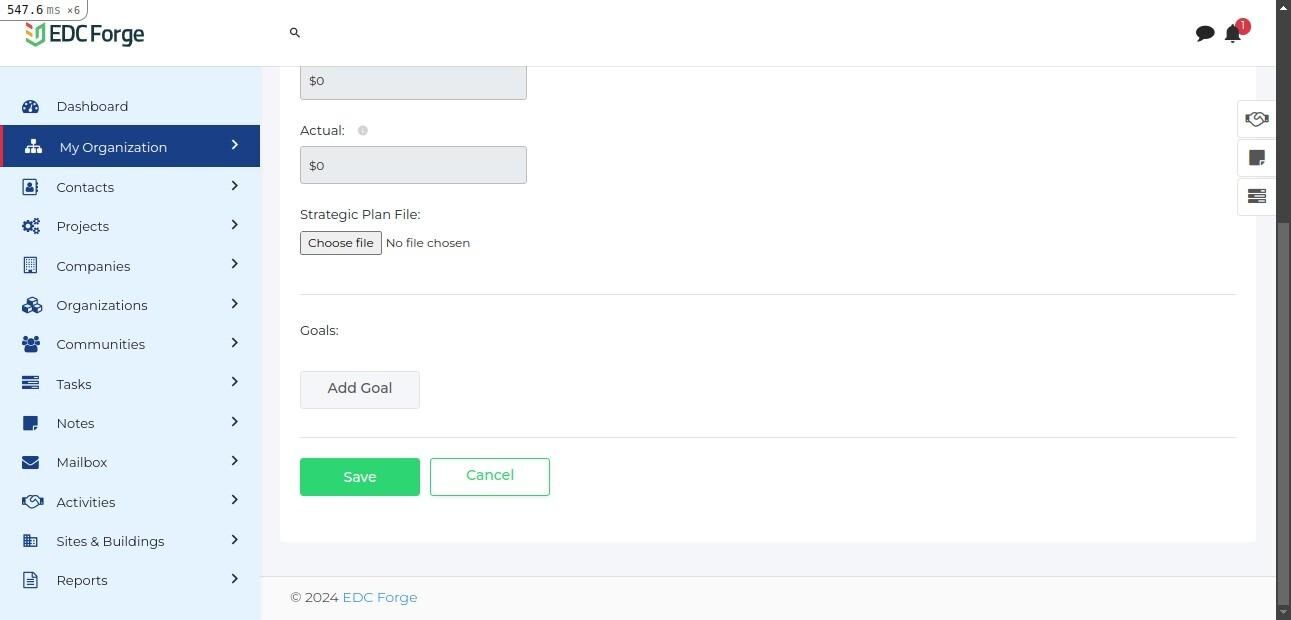Click the search magnifier icon
The image size is (1291, 620).
point(295,33)
